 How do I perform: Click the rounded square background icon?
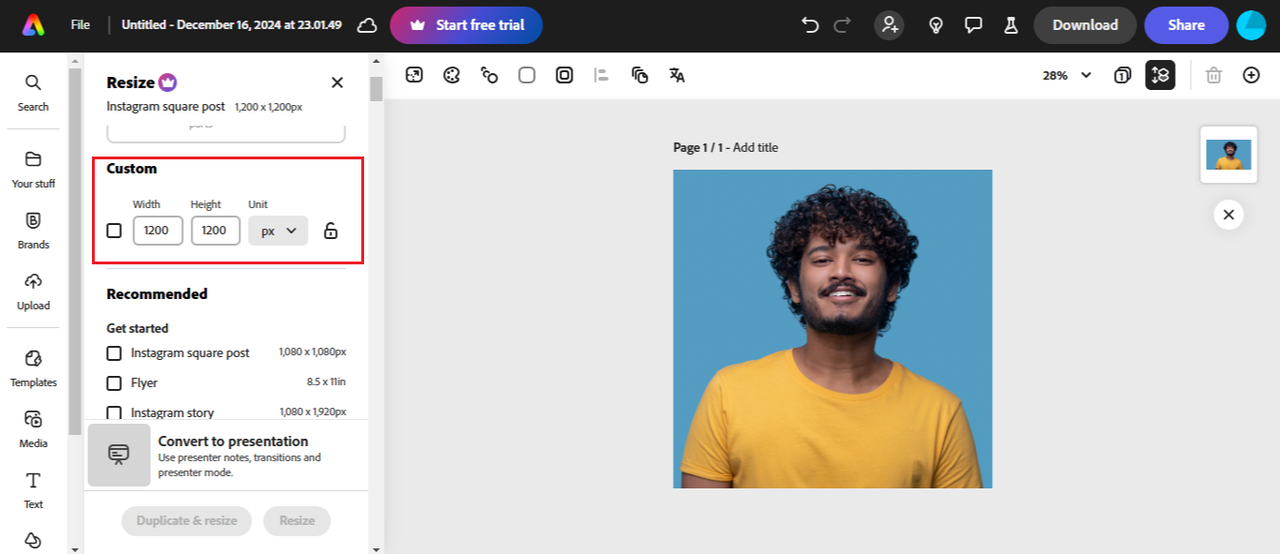click(527, 75)
